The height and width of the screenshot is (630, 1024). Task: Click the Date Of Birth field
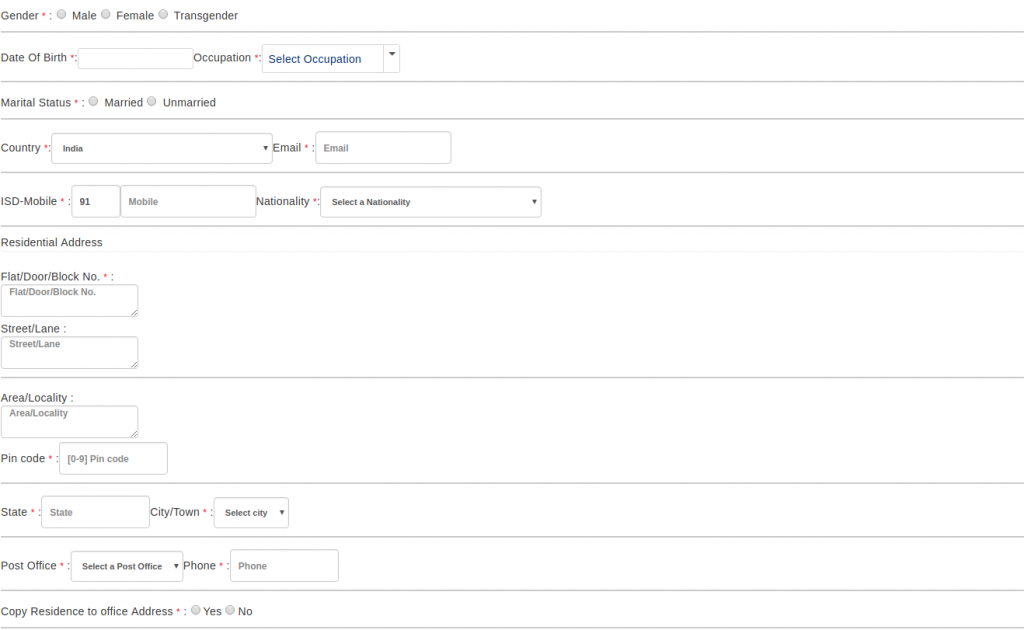pyautogui.click(x=135, y=58)
